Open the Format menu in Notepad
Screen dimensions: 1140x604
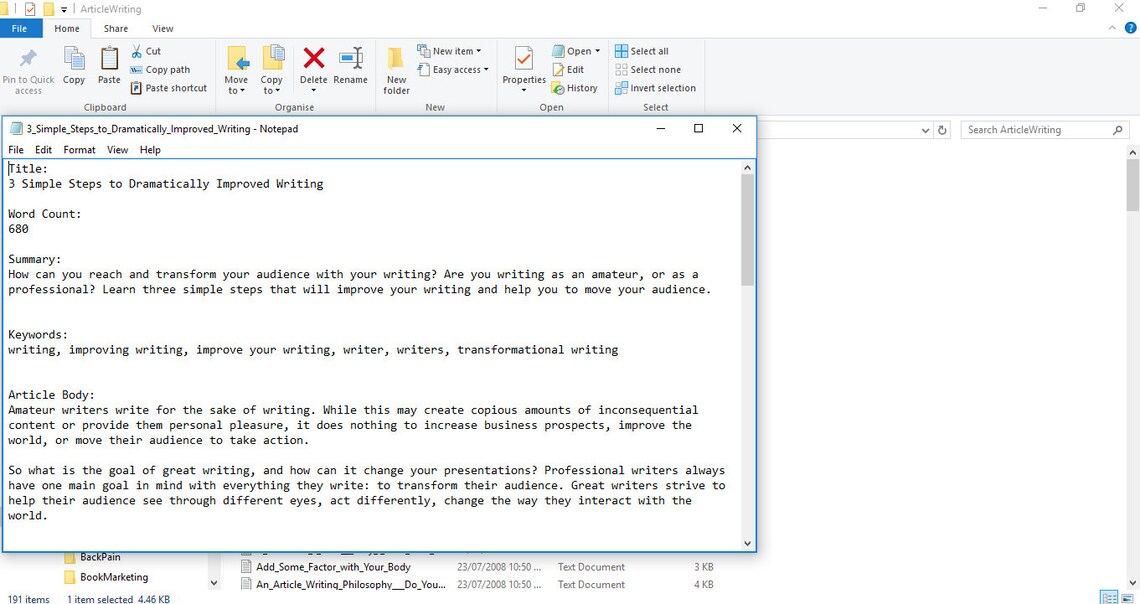tap(79, 149)
